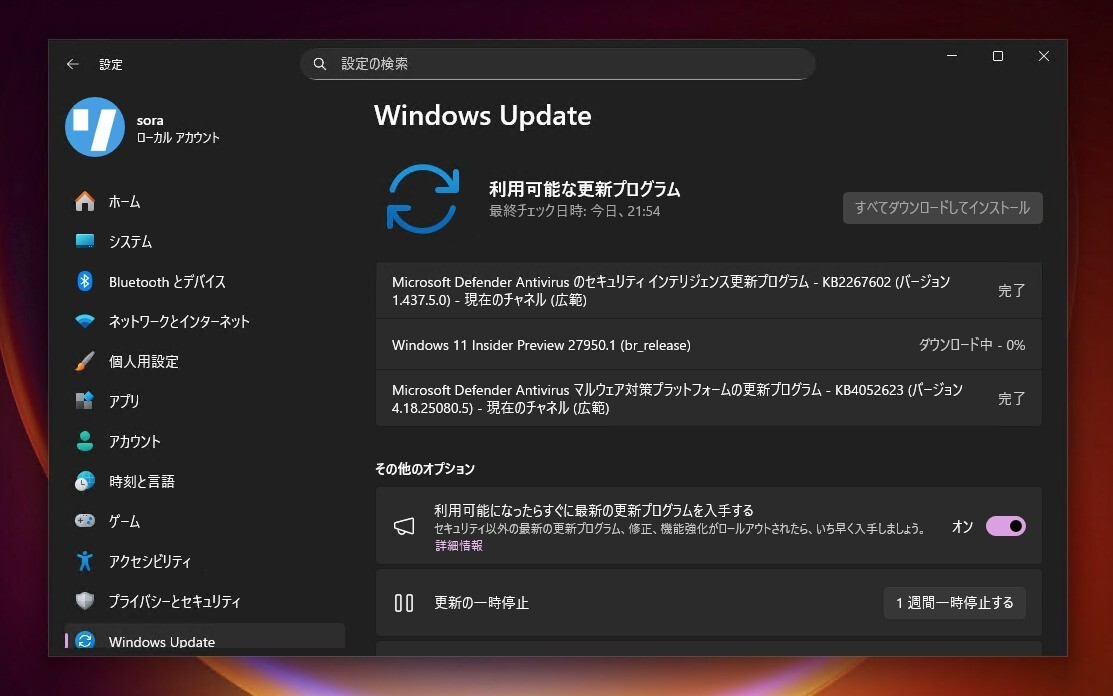Click すべてダウンロードしてインストール button
This screenshot has height=696, width=1113.
tap(943, 208)
